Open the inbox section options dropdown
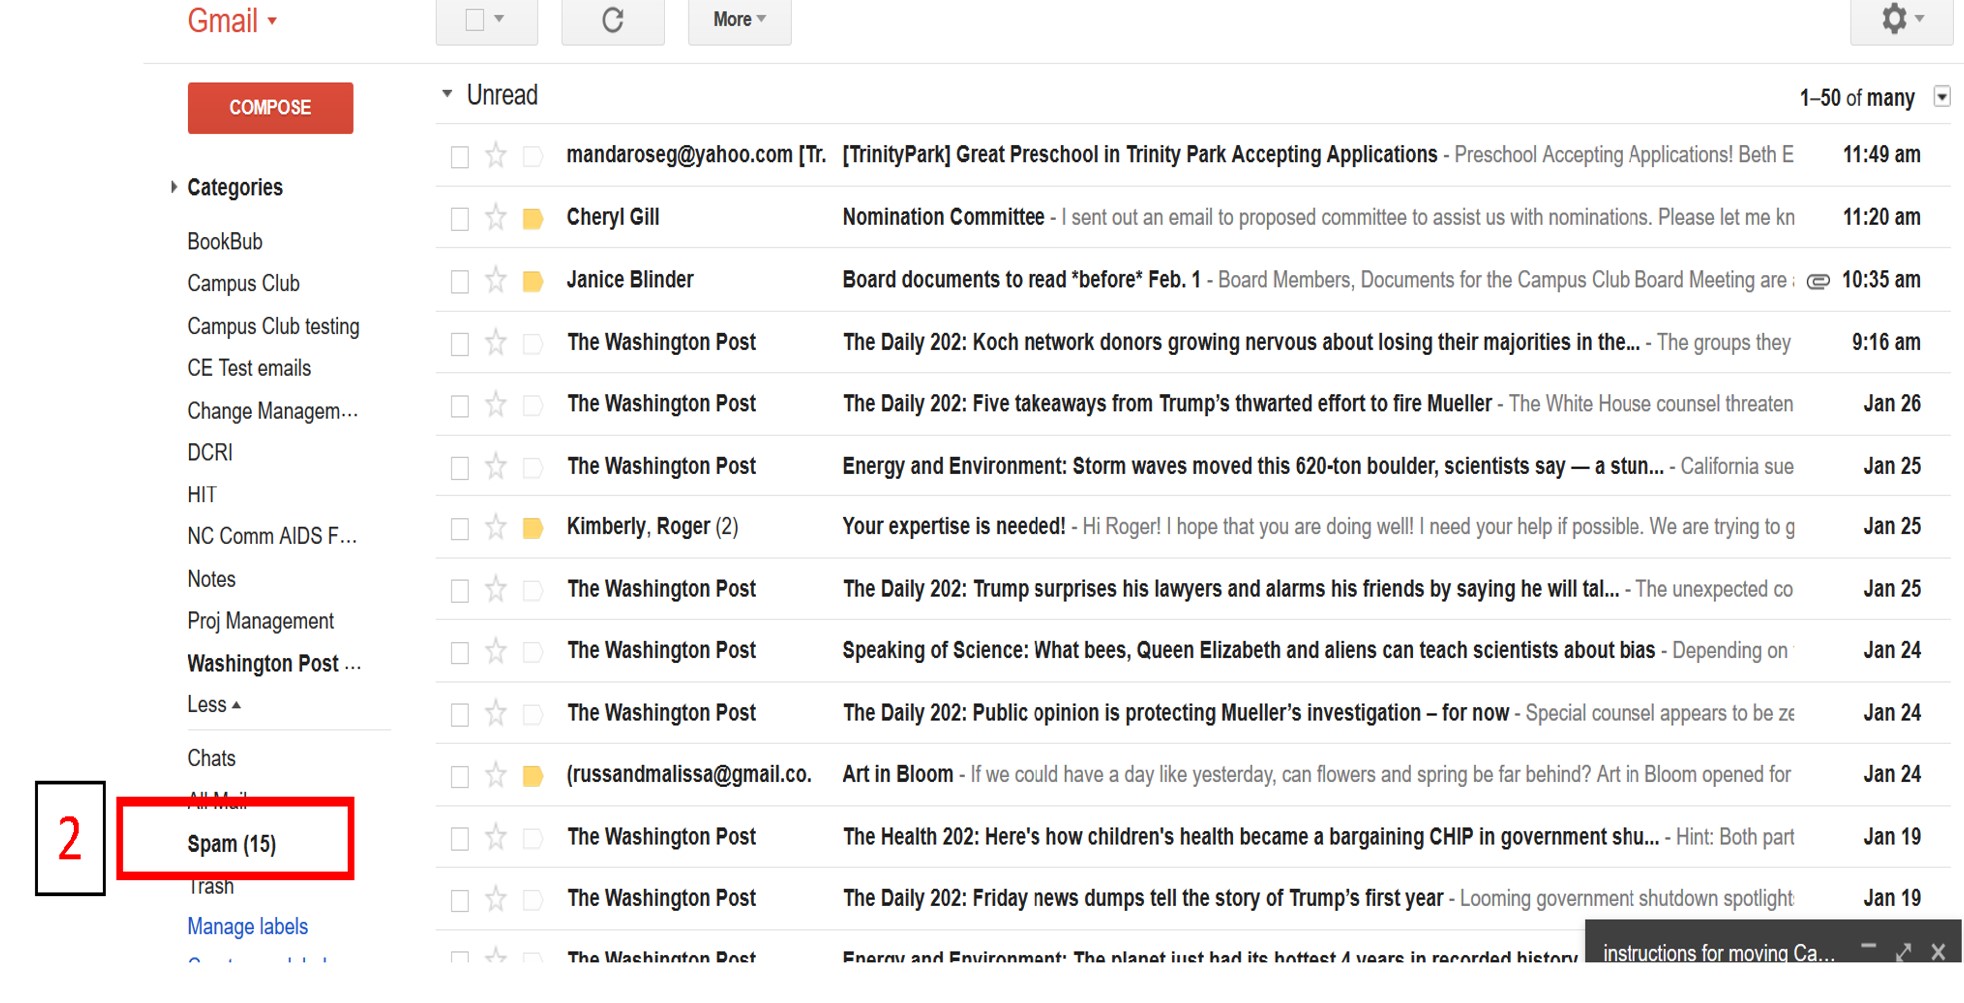This screenshot has width=1964, height=1003. (1942, 97)
